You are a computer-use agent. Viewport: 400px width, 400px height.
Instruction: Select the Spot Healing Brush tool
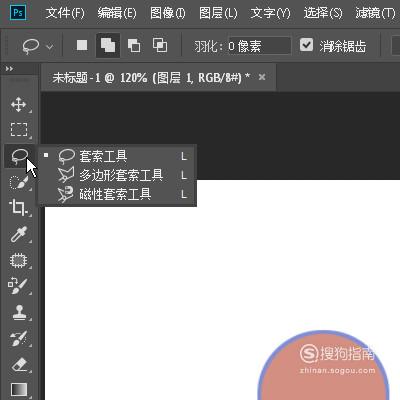pyautogui.click(x=18, y=260)
